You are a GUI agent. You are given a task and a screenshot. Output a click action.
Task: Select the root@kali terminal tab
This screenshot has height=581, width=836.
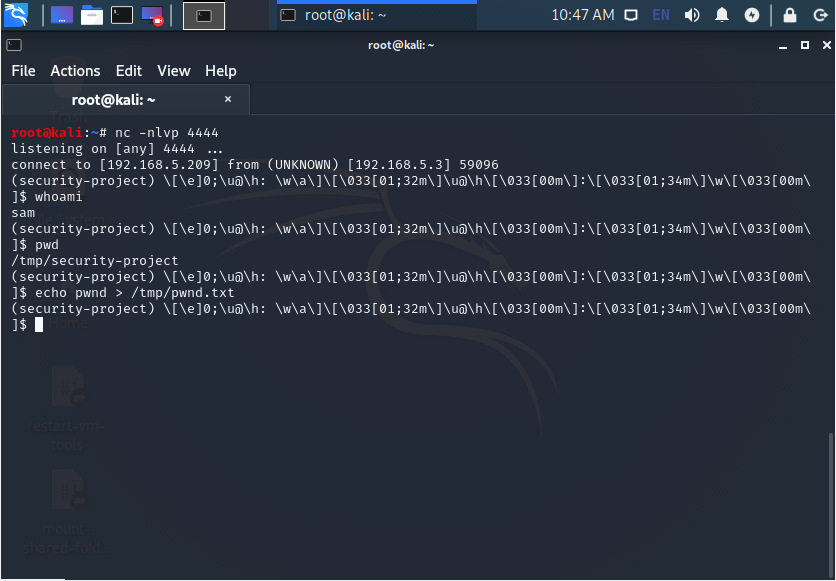point(115,99)
